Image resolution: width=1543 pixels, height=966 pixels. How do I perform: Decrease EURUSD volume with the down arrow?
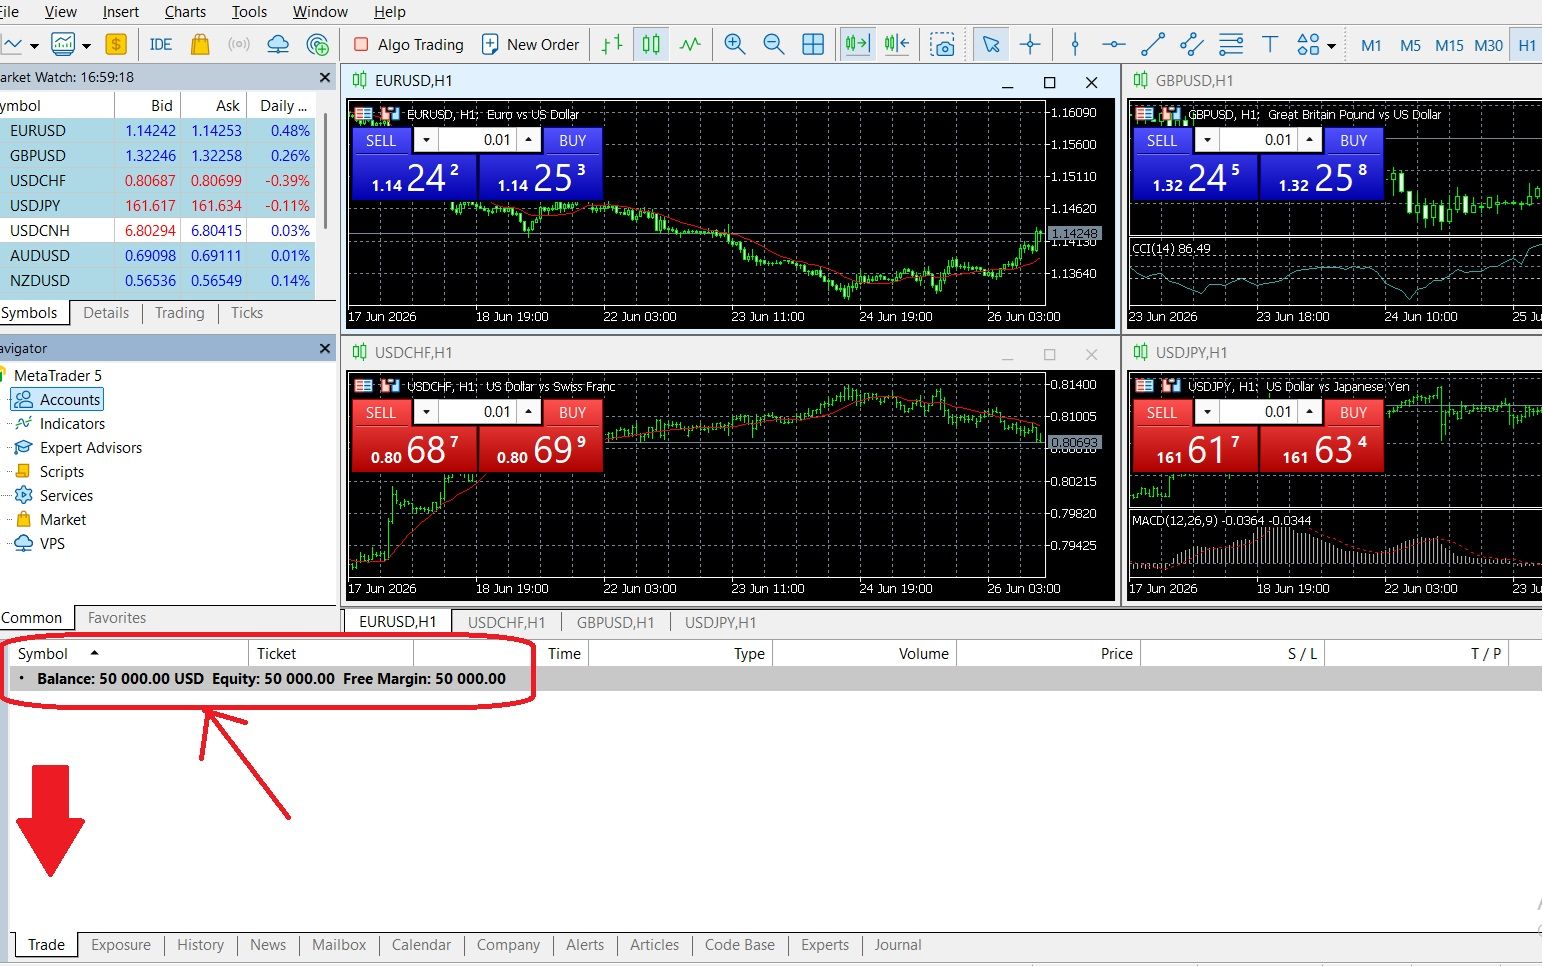pyautogui.click(x=426, y=141)
